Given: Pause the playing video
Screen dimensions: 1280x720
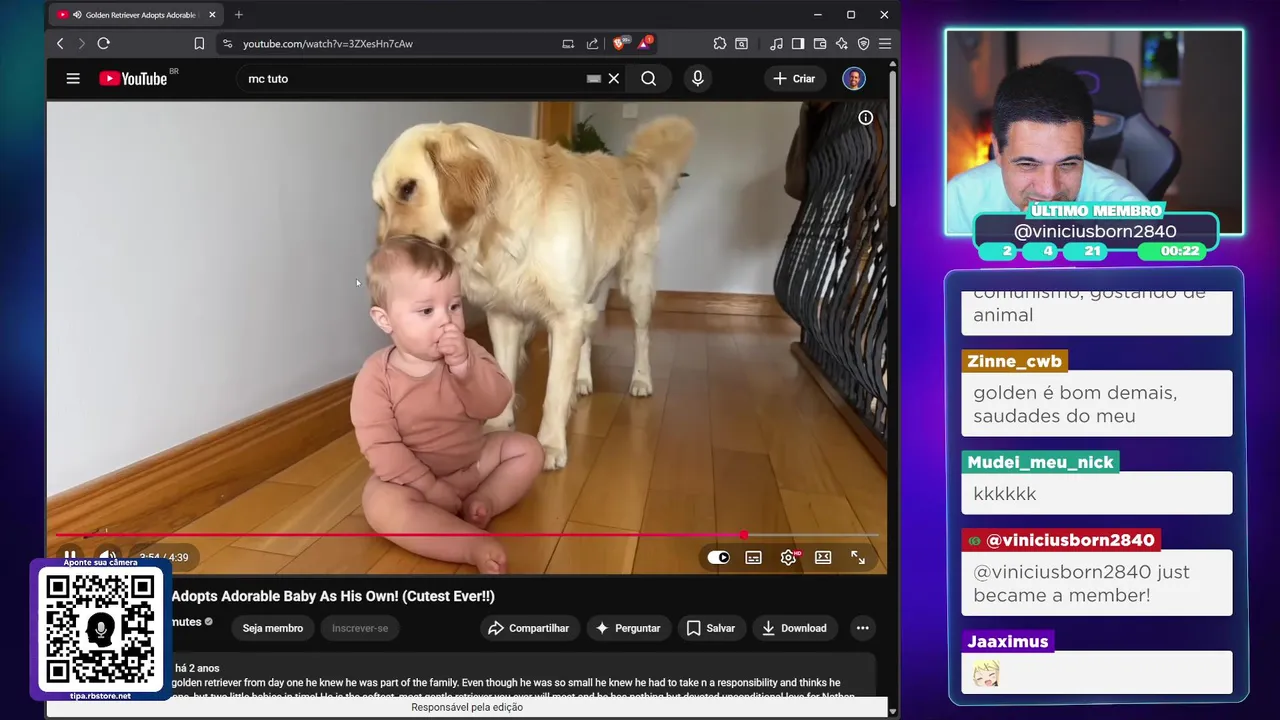Looking at the screenshot, I should coord(70,557).
